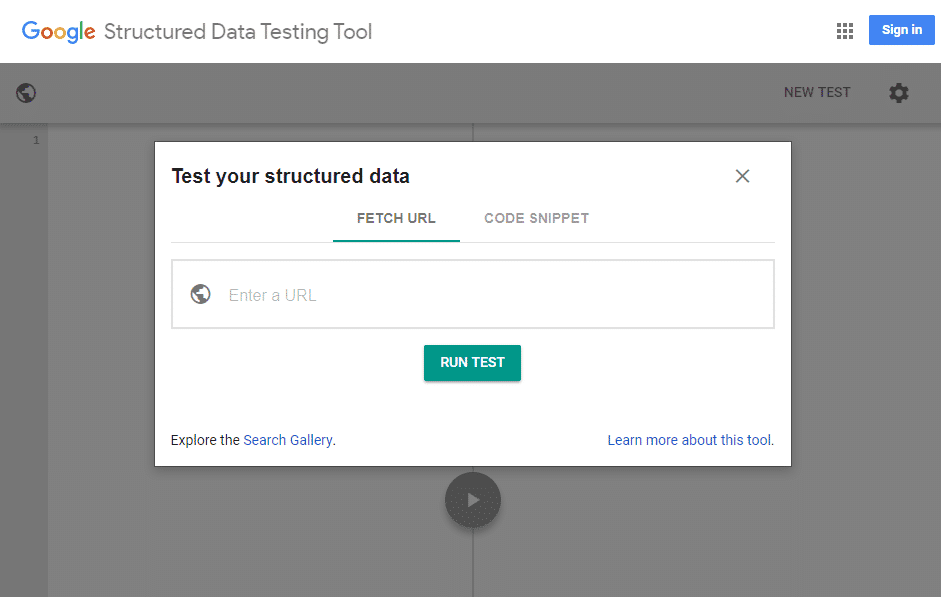
Task: Click the Test your structured data heading
Action: pyautogui.click(x=290, y=176)
